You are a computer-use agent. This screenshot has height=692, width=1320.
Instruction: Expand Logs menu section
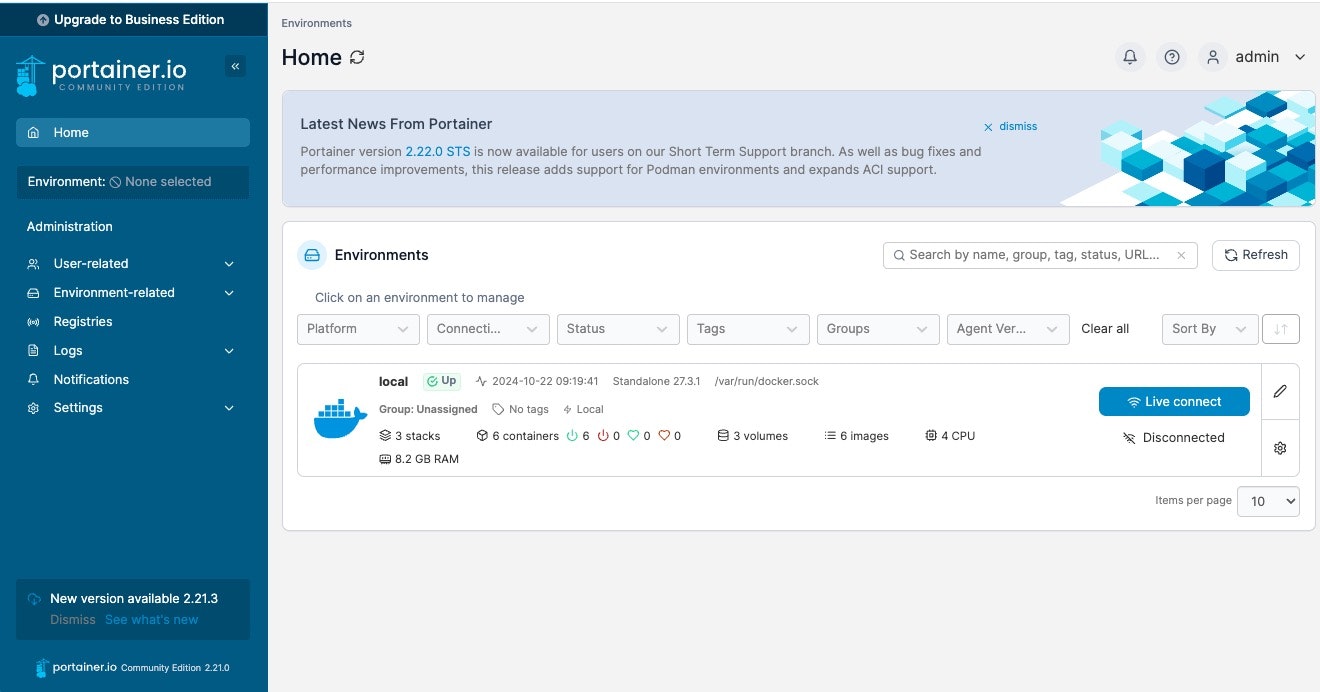(x=133, y=351)
